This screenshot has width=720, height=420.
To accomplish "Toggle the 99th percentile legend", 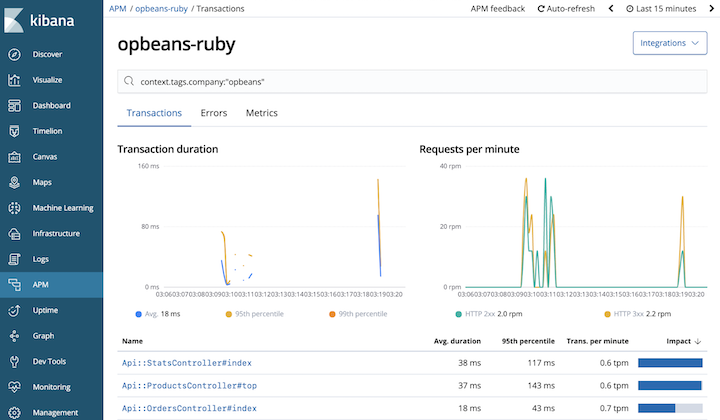I will click(358, 314).
